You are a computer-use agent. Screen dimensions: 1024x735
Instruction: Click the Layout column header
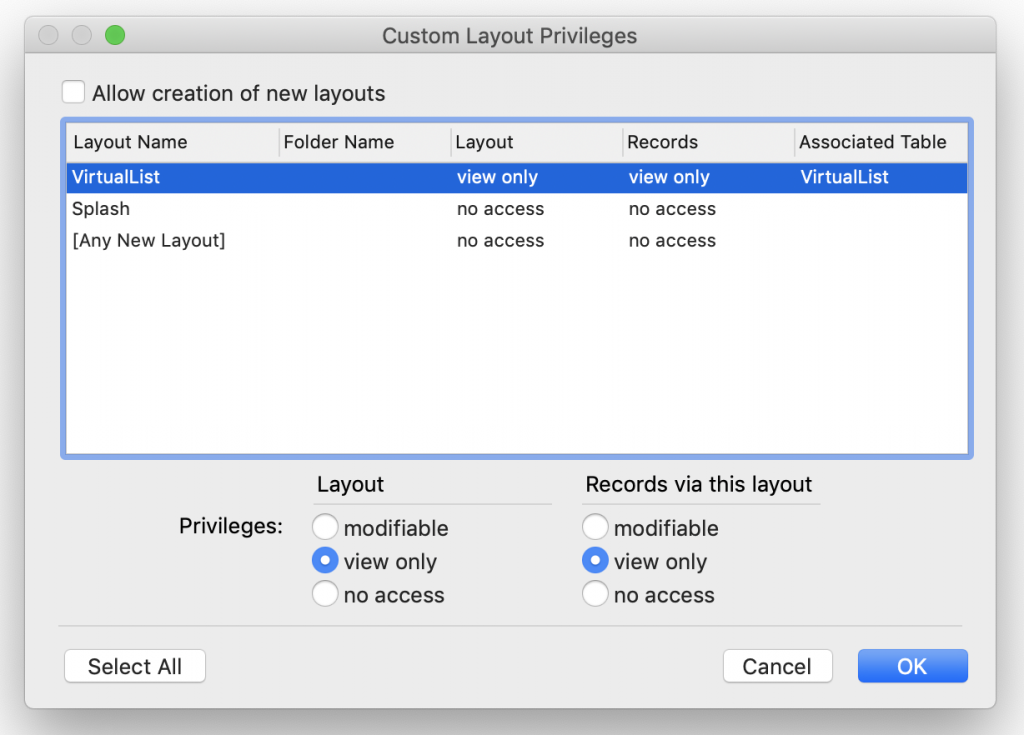pos(485,142)
